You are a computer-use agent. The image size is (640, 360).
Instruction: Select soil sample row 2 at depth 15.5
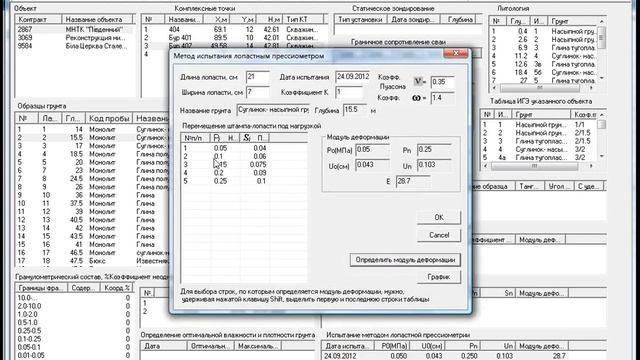coord(92,138)
